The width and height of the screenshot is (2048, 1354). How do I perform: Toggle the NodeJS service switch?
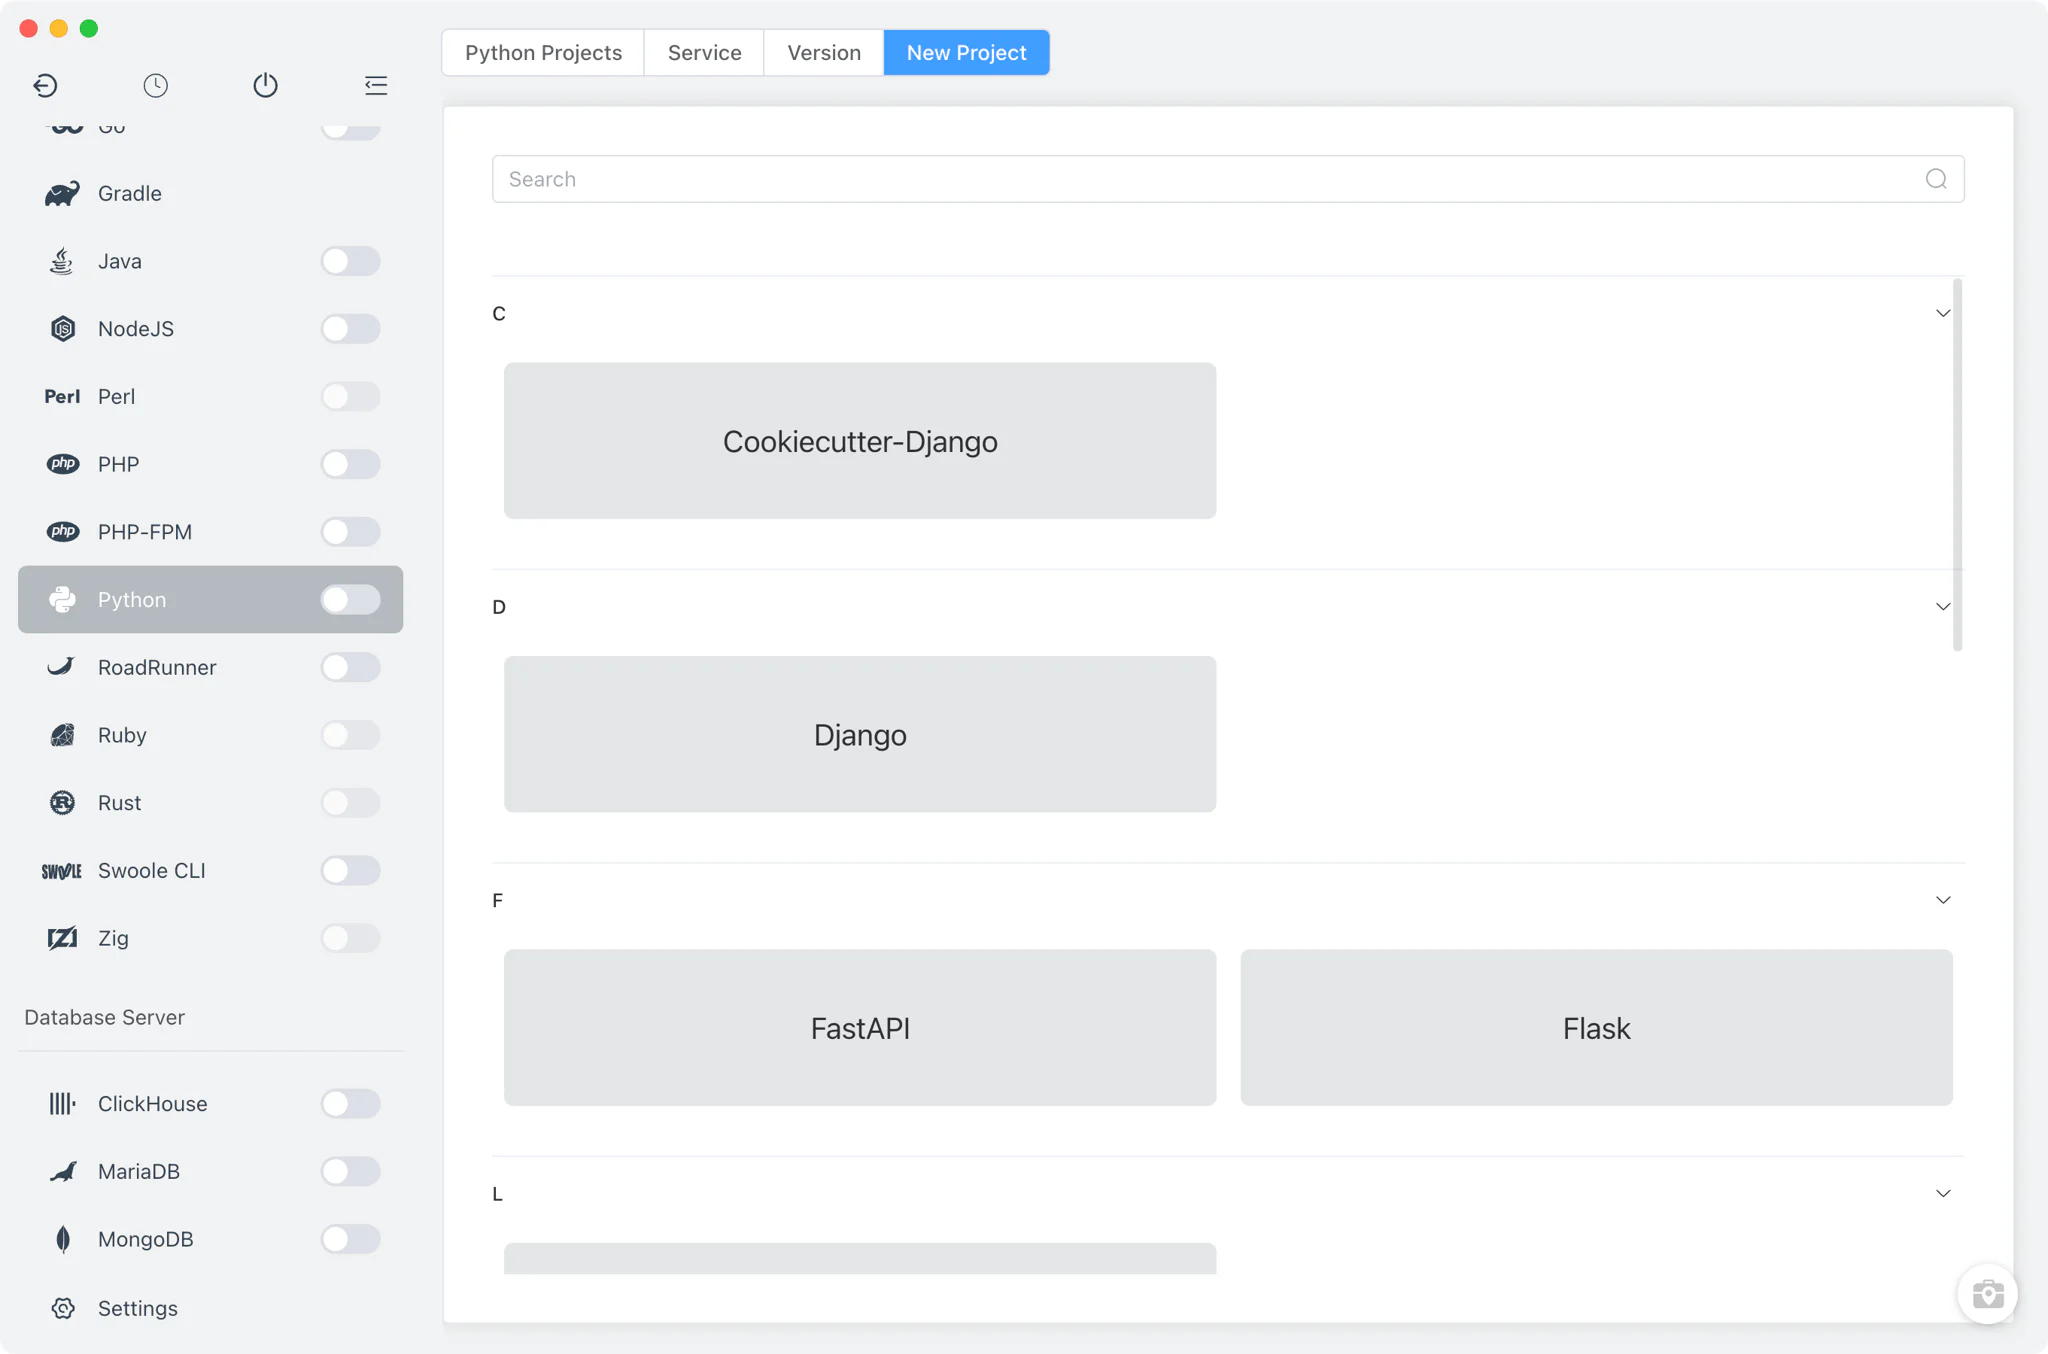tap(350, 329)
